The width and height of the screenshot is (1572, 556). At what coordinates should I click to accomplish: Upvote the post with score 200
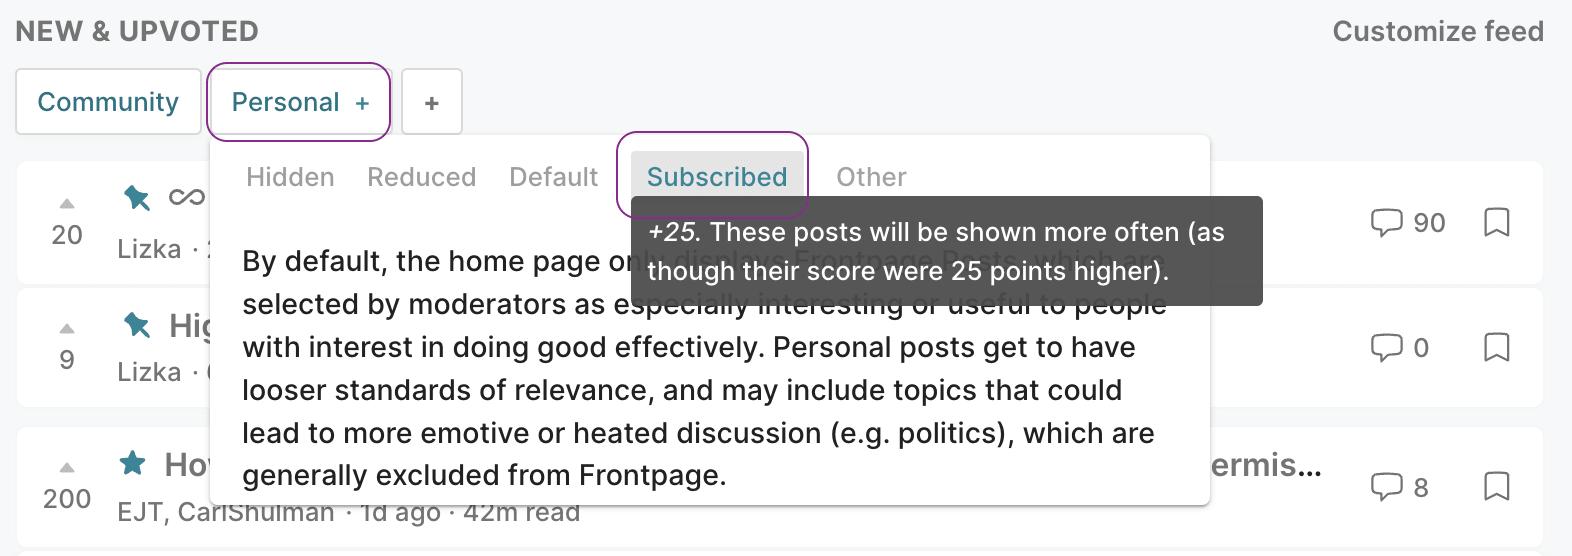pos(67,468)
